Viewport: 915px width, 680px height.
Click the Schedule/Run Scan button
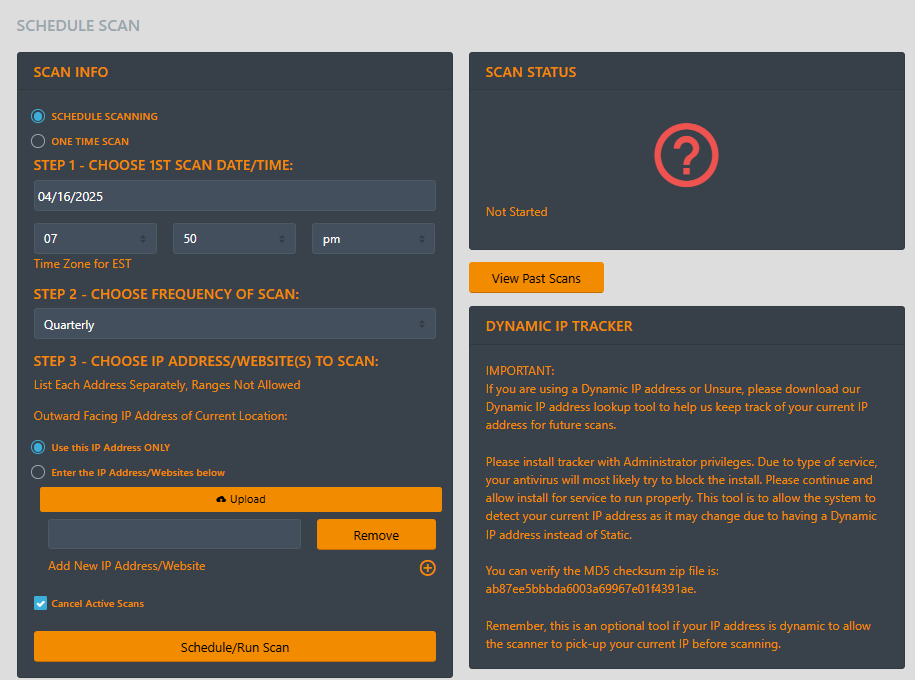235,647
